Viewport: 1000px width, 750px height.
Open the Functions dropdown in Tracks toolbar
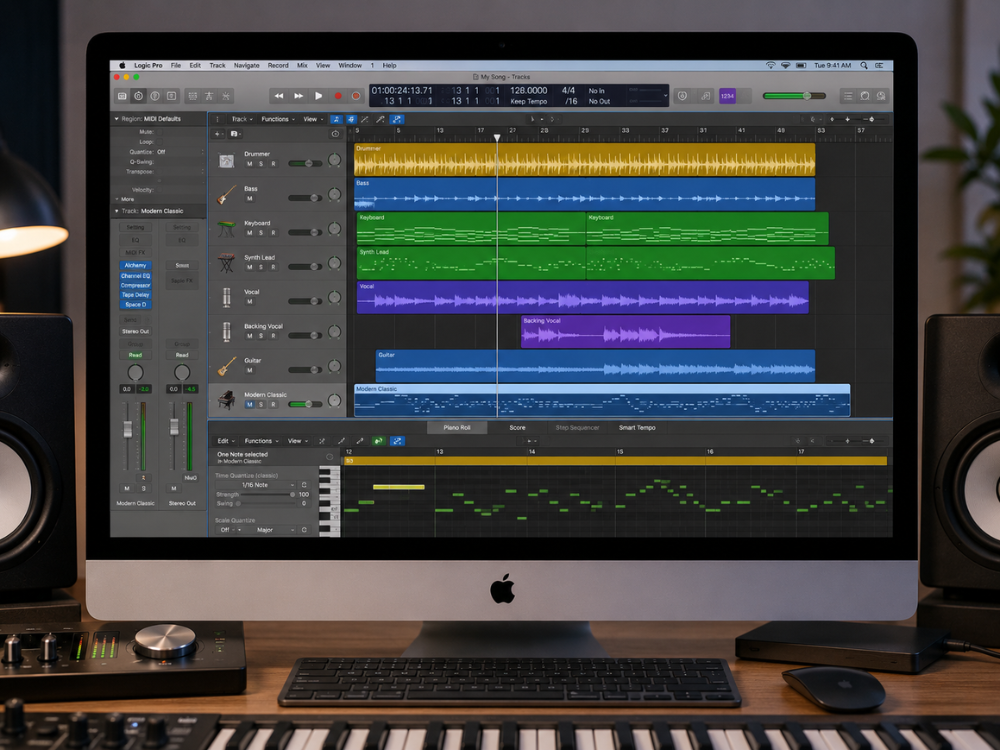[278, 119]
